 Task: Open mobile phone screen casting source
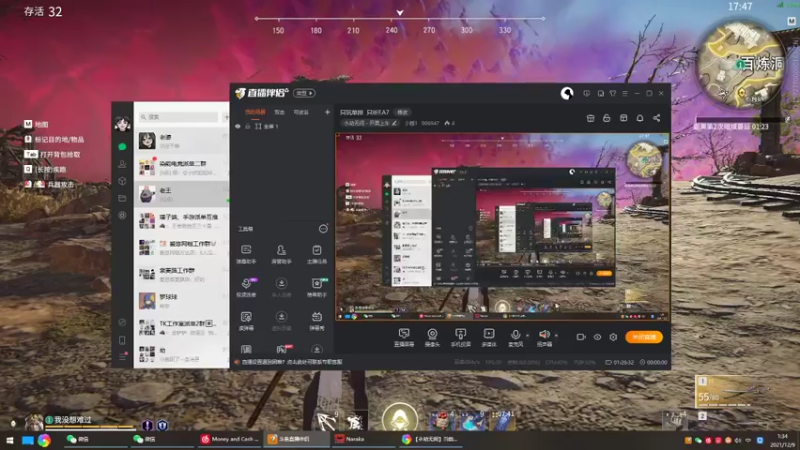460,337
